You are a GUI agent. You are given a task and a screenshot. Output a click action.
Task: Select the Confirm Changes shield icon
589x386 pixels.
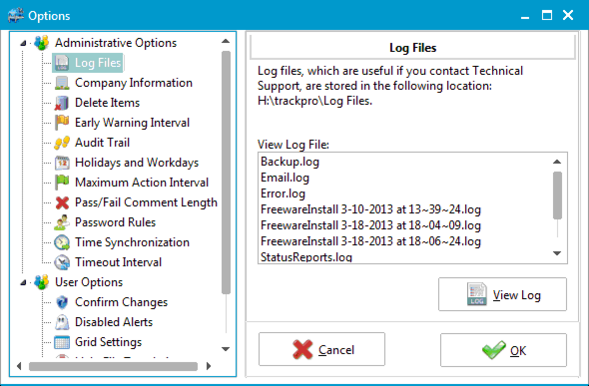click(62, 302)
